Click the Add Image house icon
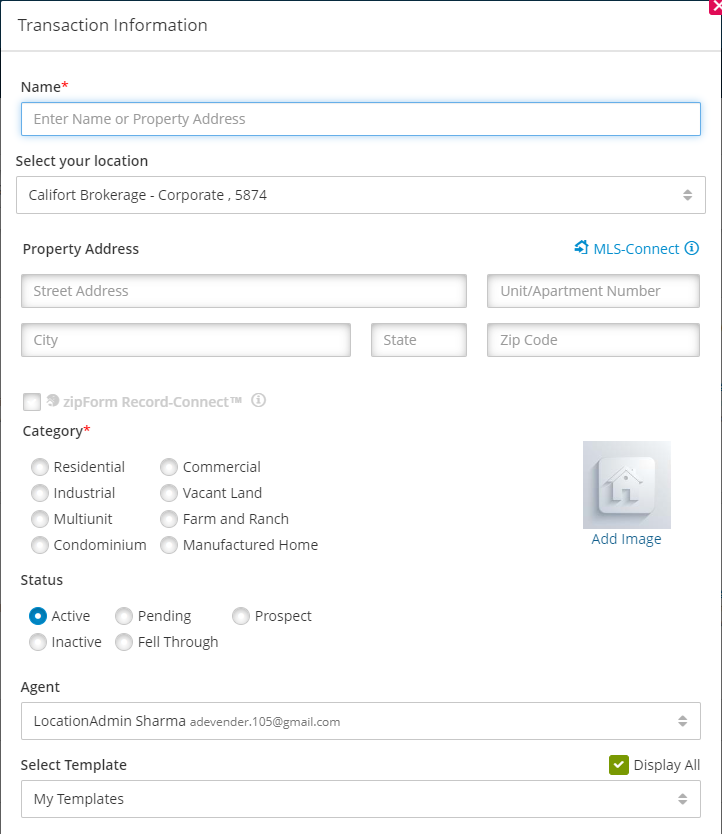The width and height of the screenshot is (722, 834). 627,485
